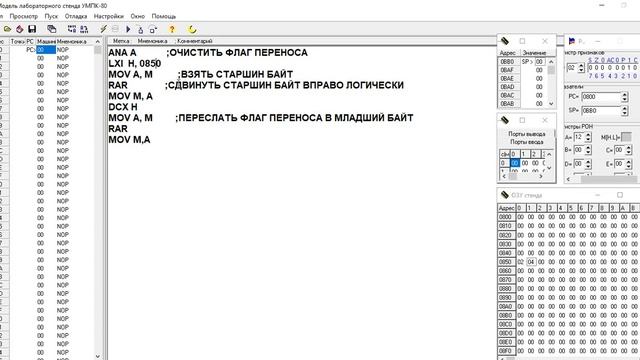Click the Комментарий column header
The width and height of the screenshot is (640, 360).
(x=195, y=41)
